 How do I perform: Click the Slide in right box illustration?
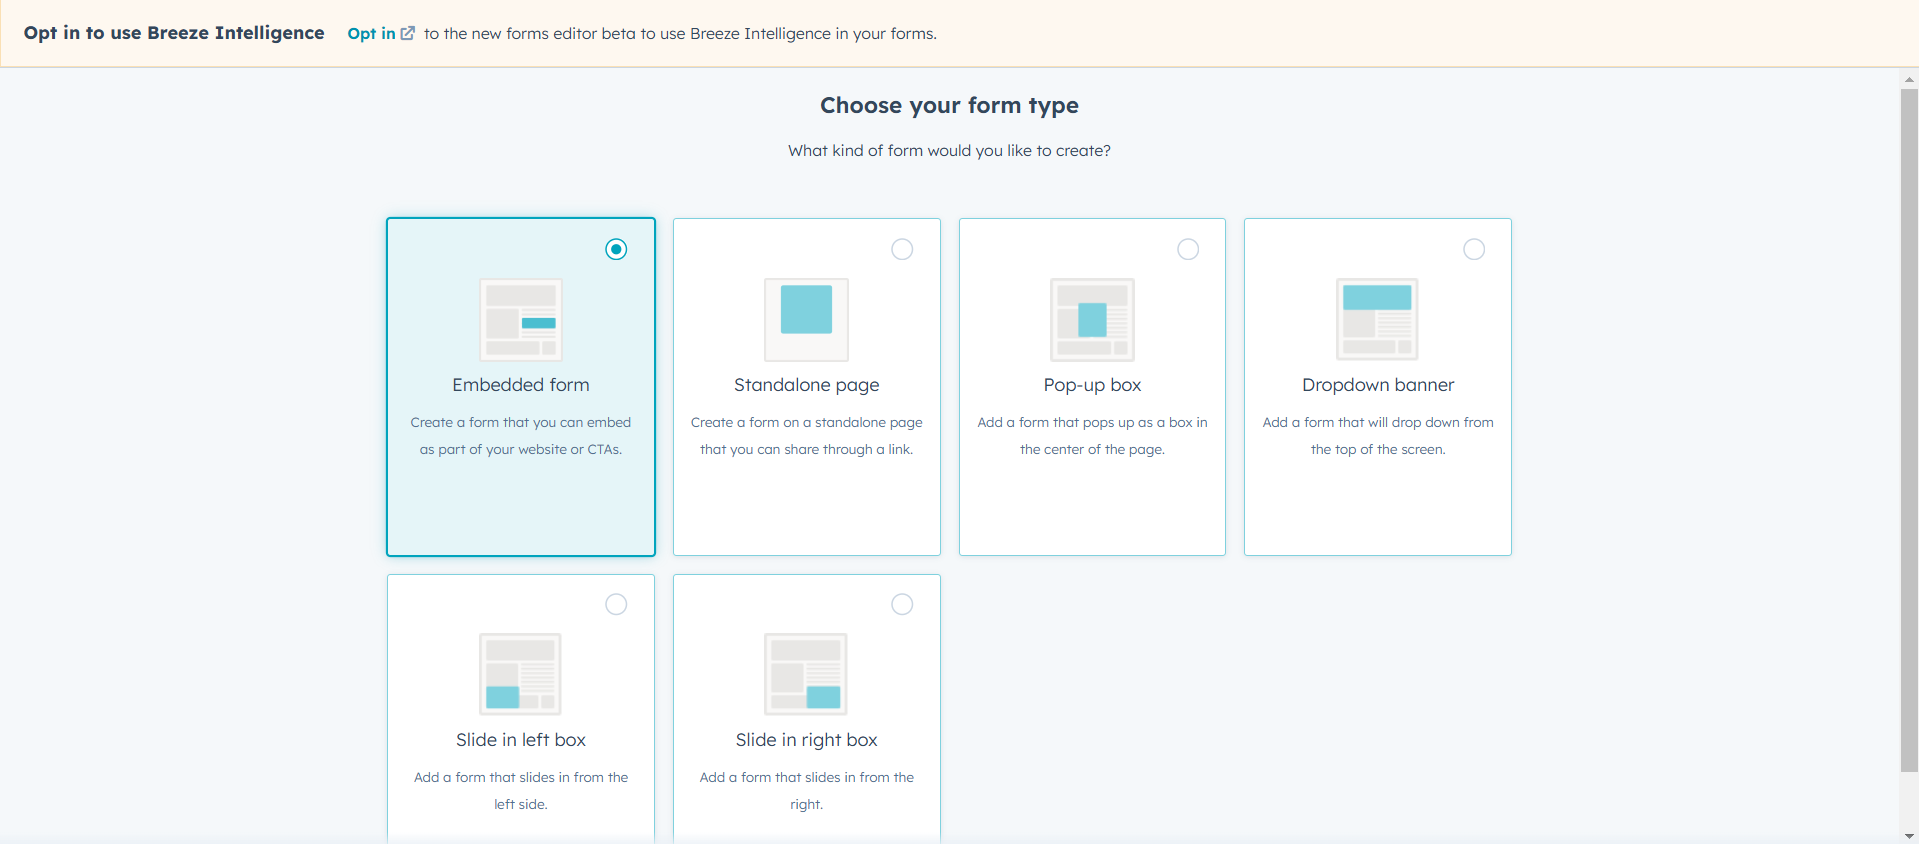pos(806,674)
